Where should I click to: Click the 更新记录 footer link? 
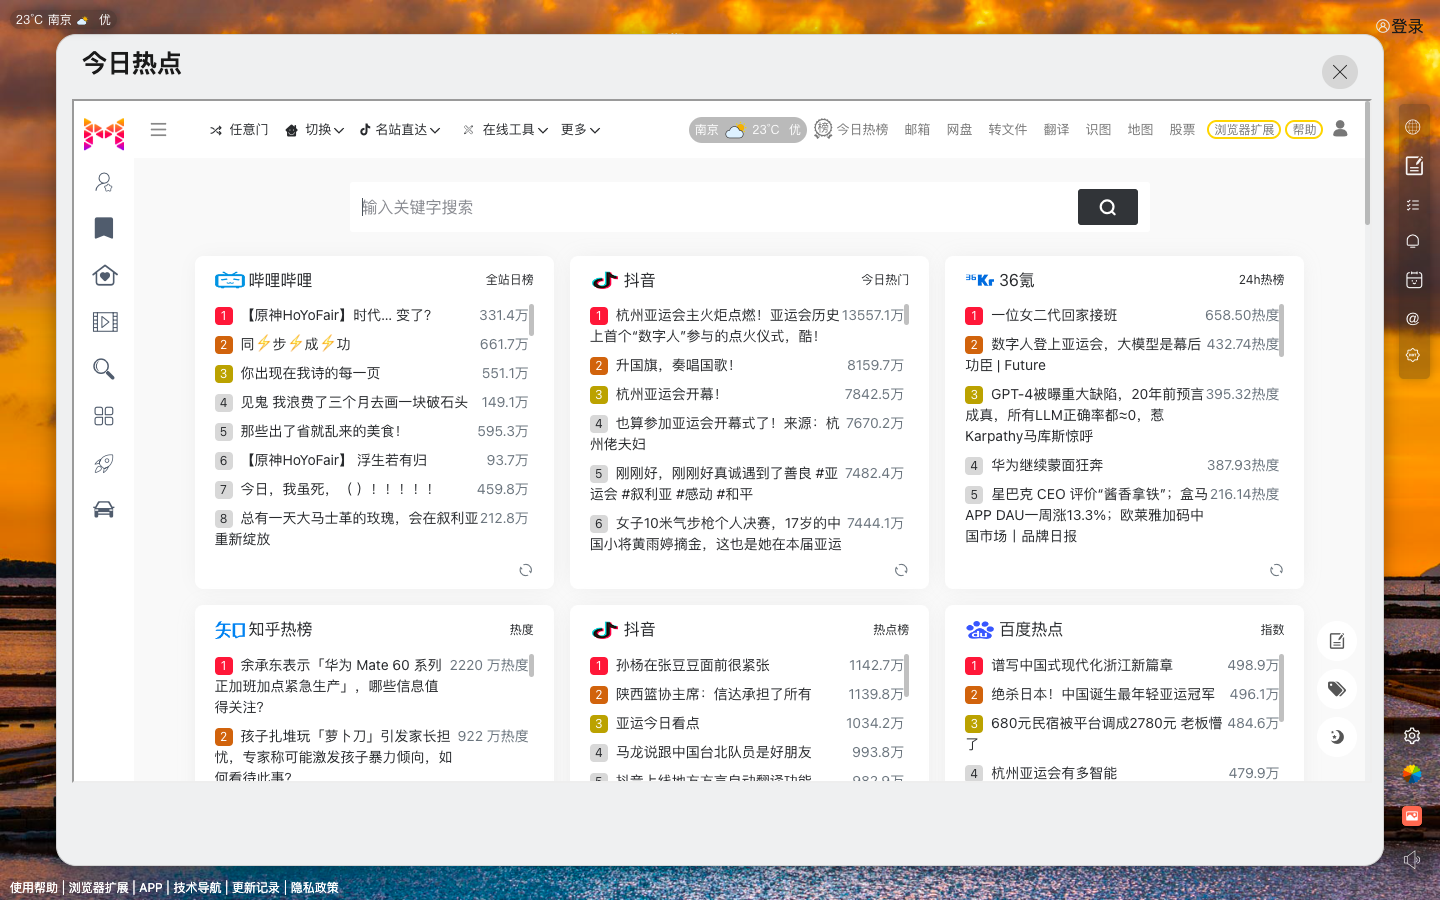tap(256, 888)
